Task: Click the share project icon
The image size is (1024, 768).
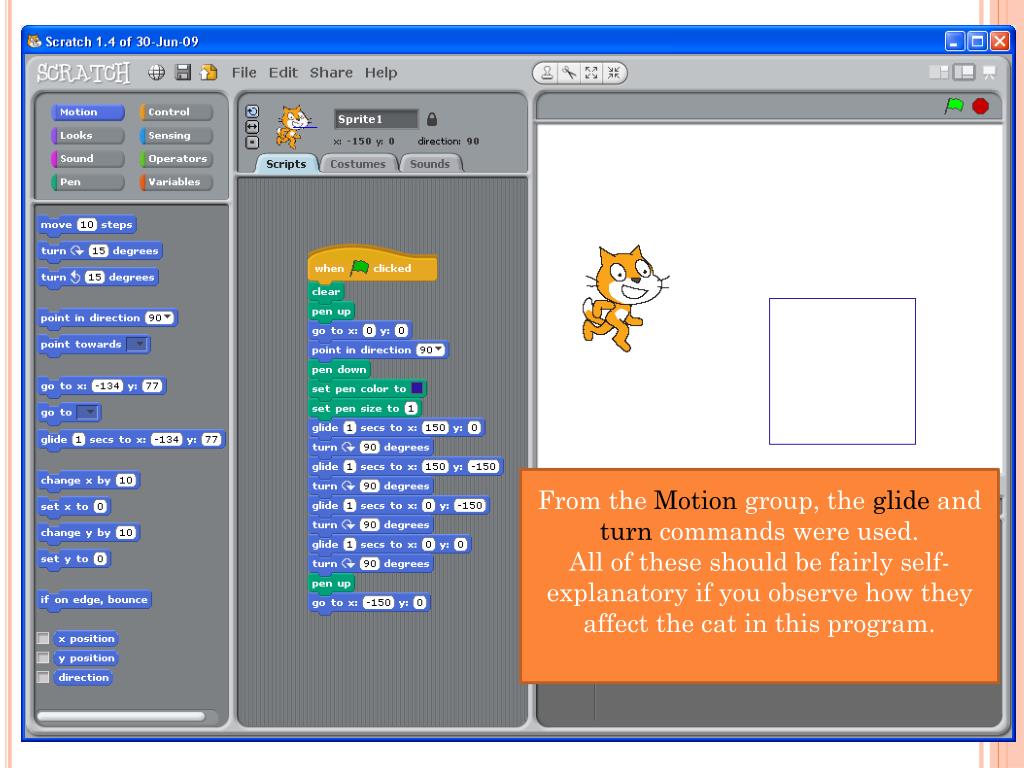Action: point(209,72)
